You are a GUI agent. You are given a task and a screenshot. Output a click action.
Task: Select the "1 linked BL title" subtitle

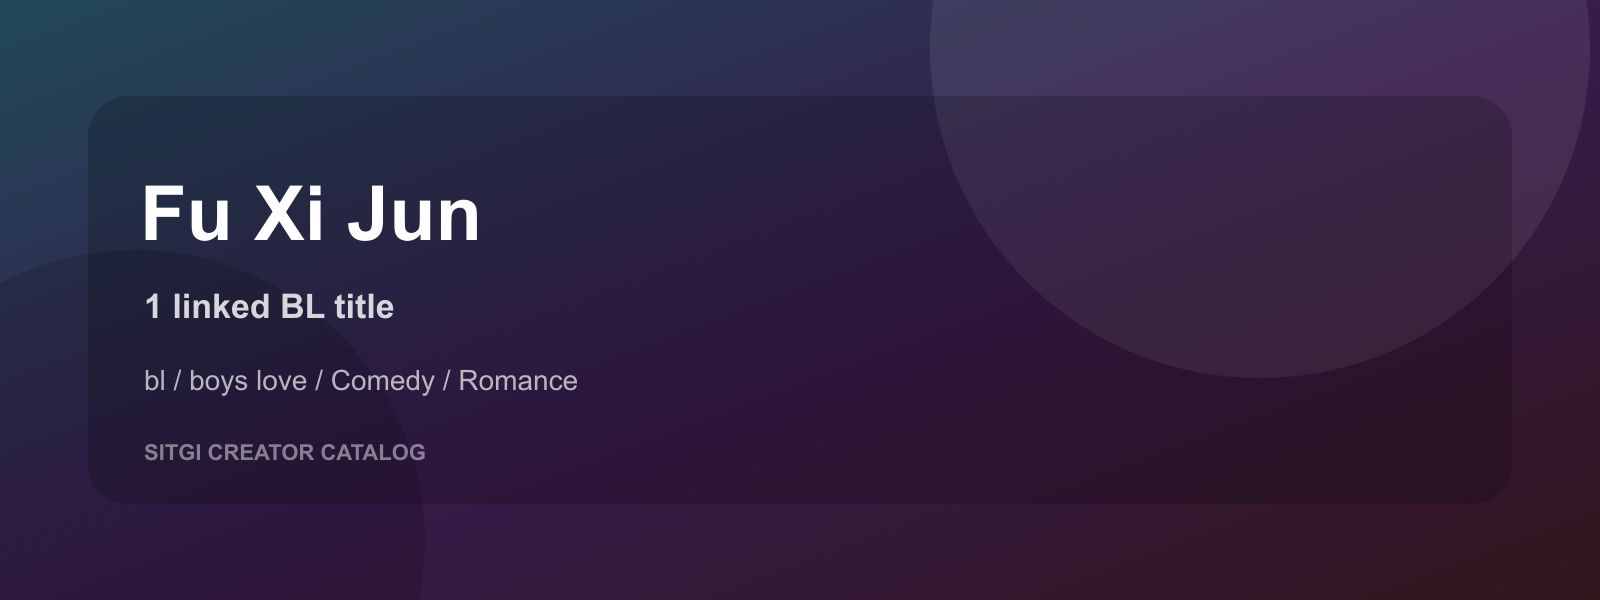point(269,306)
